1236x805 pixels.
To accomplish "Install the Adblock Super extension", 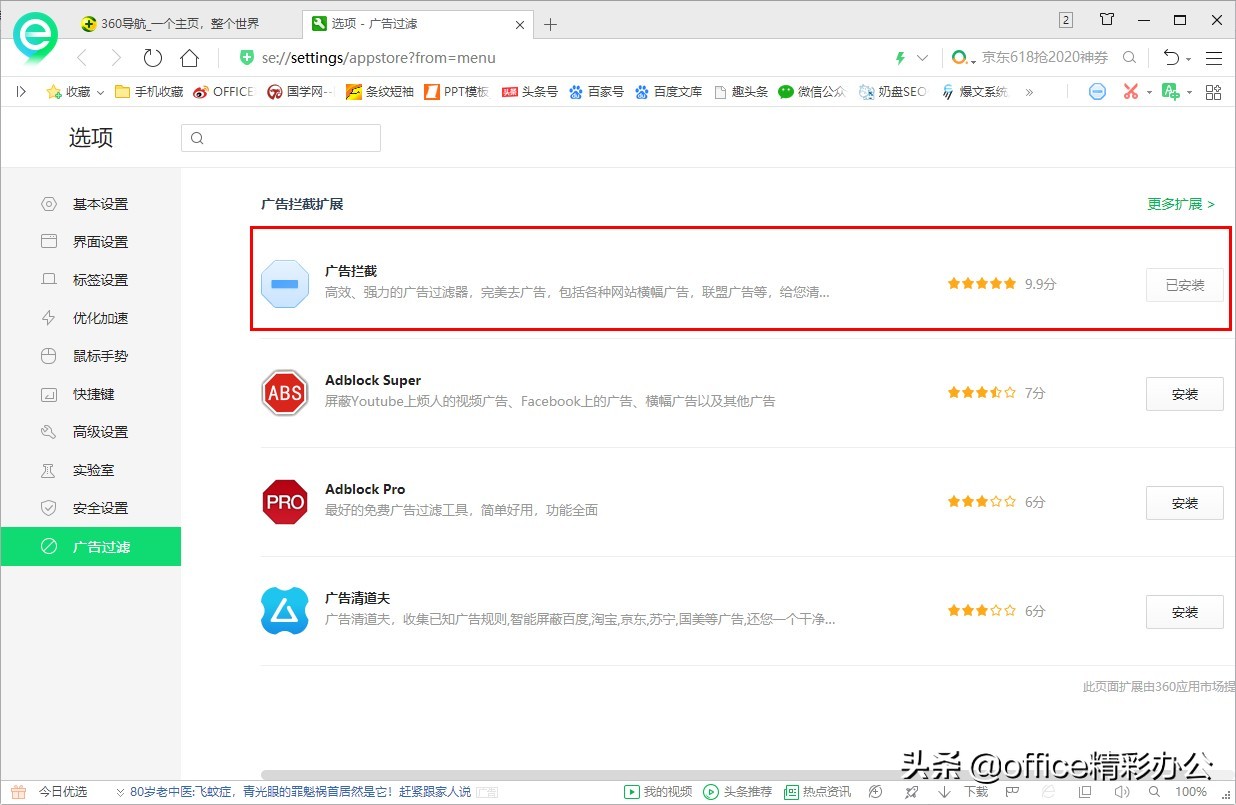I will pos(1184,394).
